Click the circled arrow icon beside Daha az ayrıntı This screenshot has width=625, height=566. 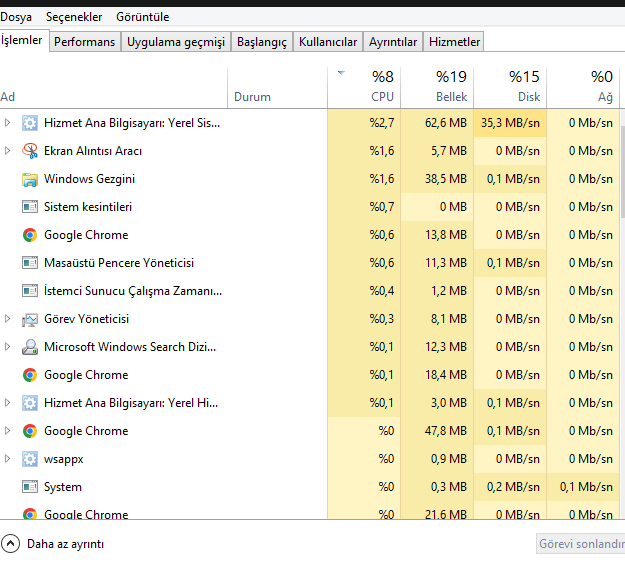tap(10, 543)
